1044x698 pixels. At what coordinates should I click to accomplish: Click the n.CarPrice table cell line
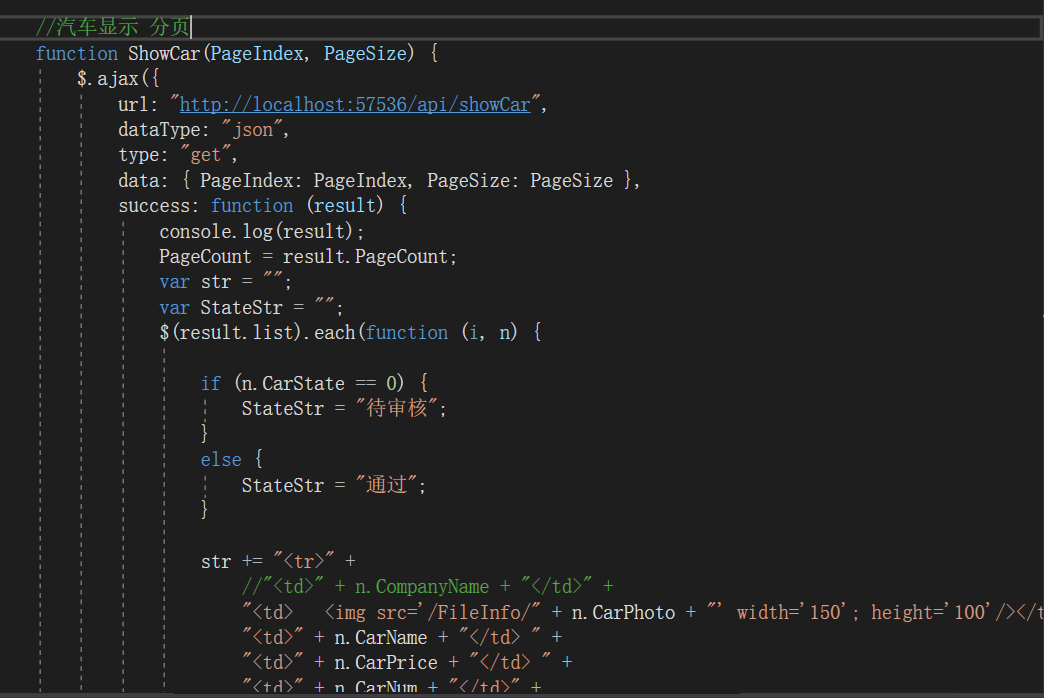407,662
